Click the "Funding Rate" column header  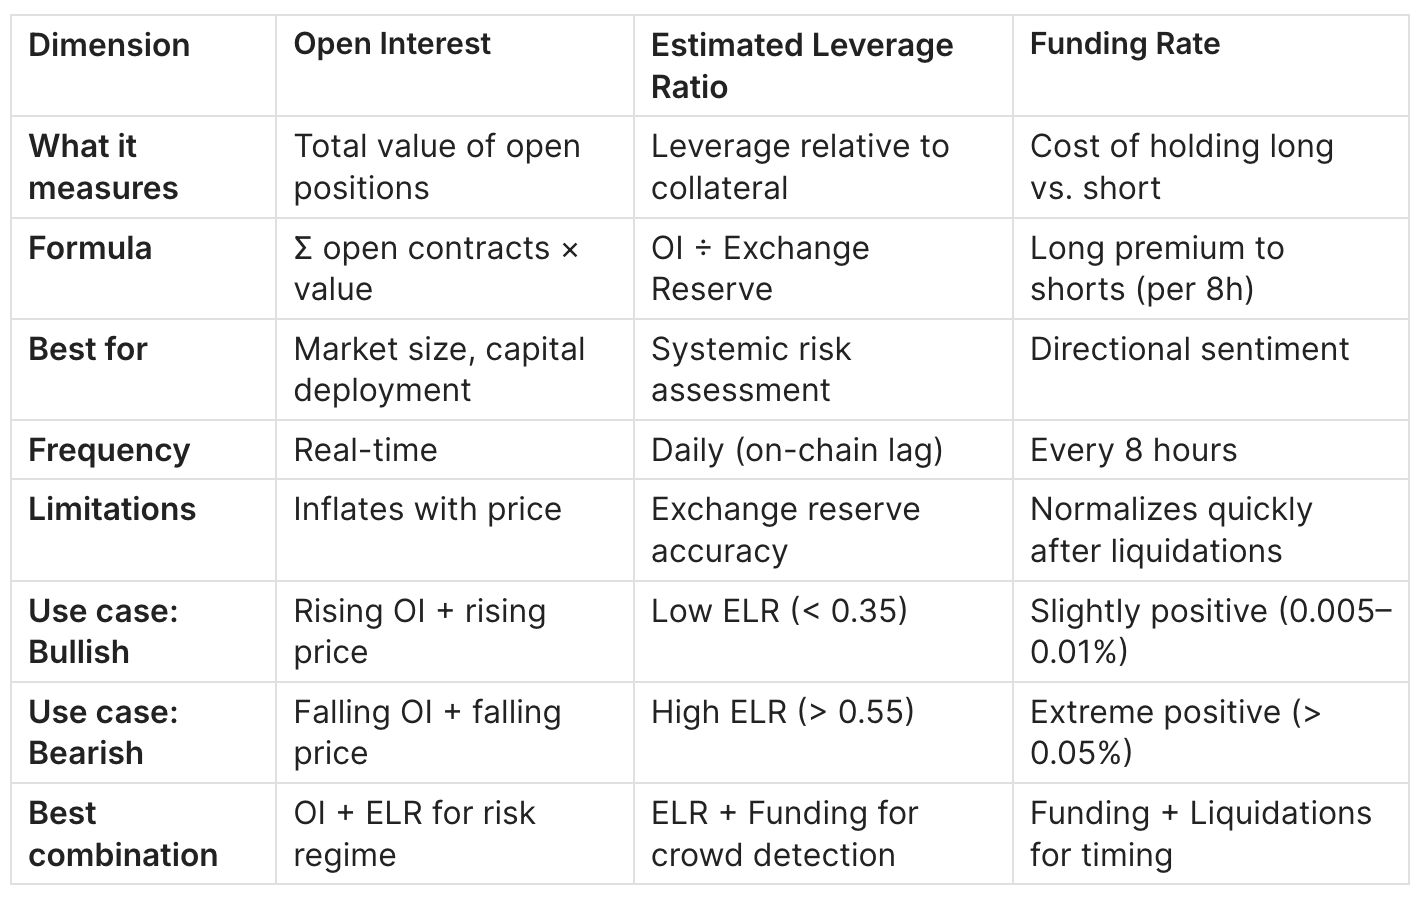tap(1125, 44)
